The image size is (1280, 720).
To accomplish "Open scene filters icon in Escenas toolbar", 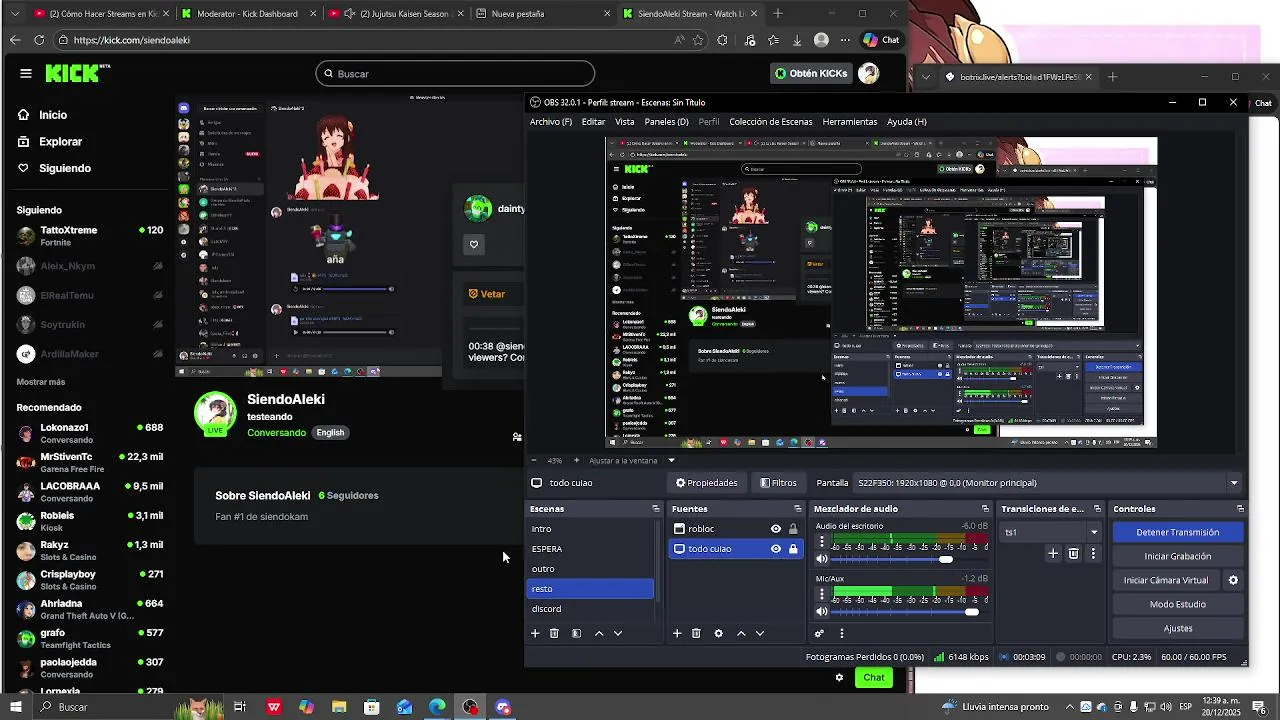I will [x=576, y=633].
